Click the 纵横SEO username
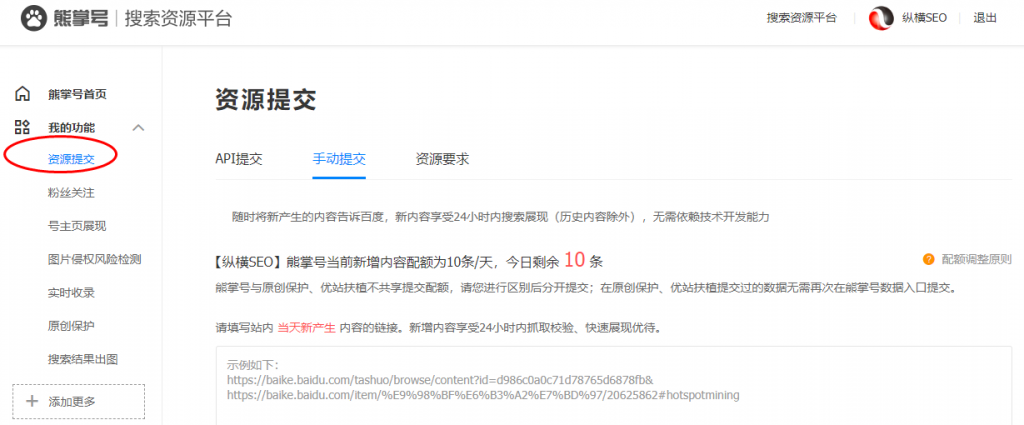This screenshot has width=1024, height=425. [924, 18]
